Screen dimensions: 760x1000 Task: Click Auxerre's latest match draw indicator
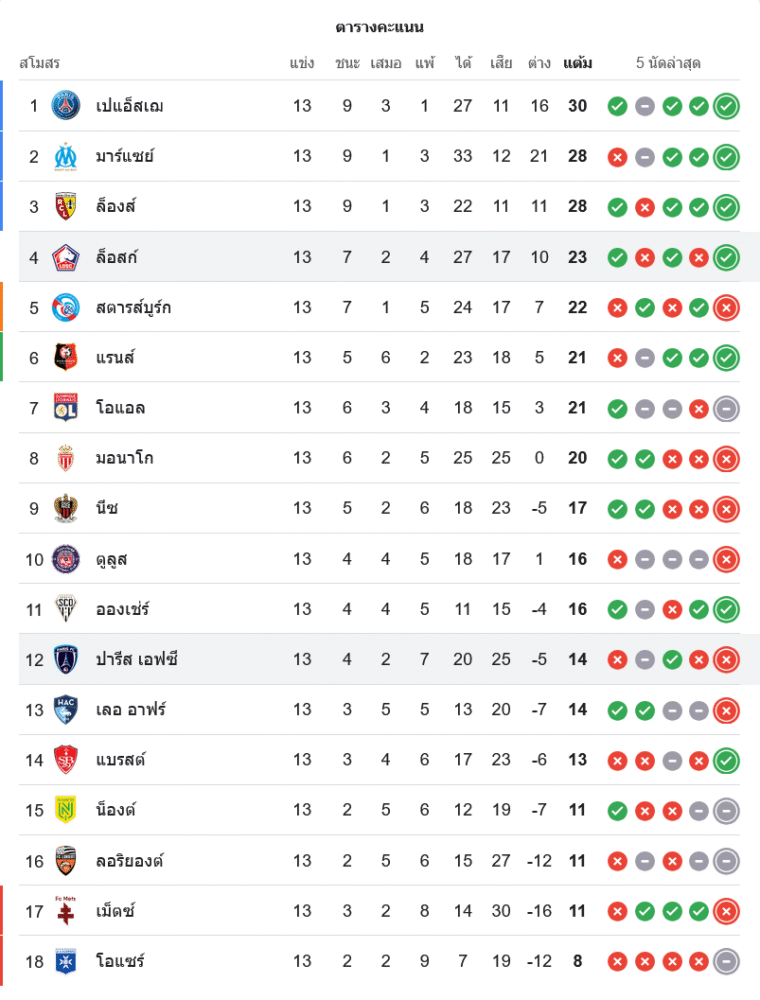pos(727,961)
